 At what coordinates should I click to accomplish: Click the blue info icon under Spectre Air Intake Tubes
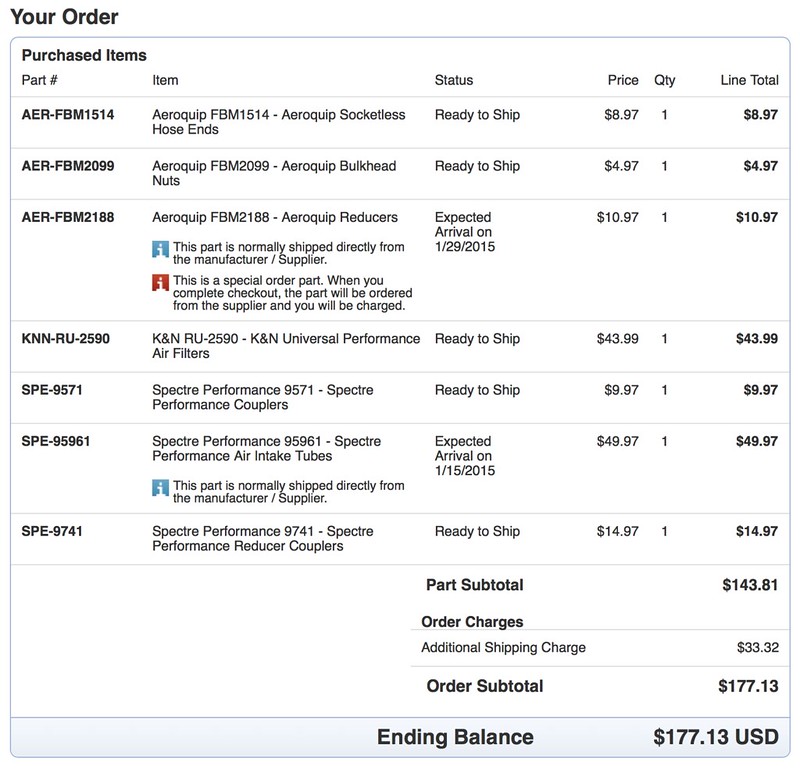click(x=161, y=486)
